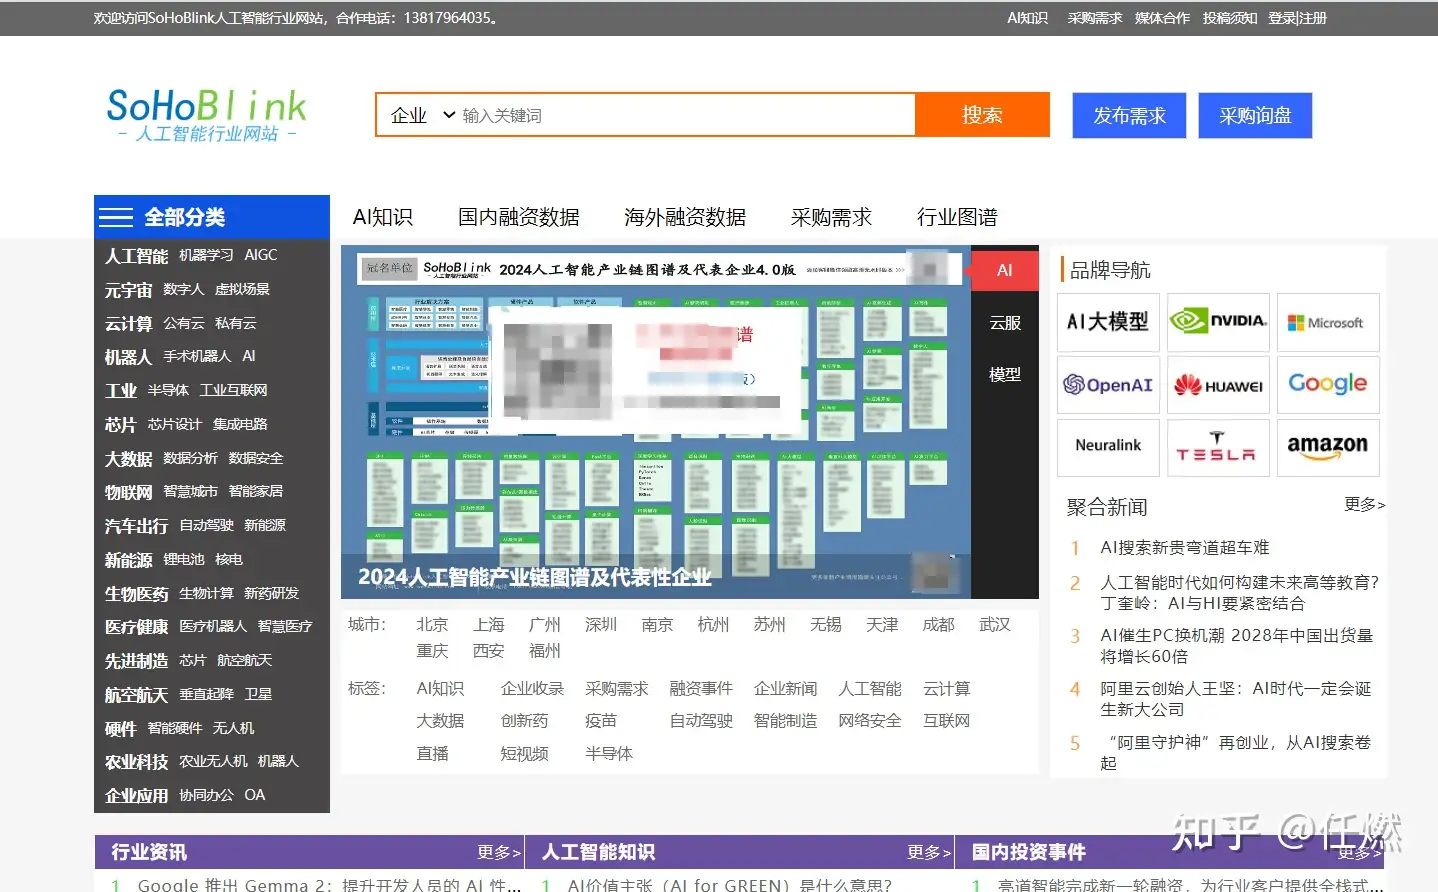This screenshot has height=892, width=1438.
Task: Open news about 阿里云创始人王坚
Action: click(1236, 699)
